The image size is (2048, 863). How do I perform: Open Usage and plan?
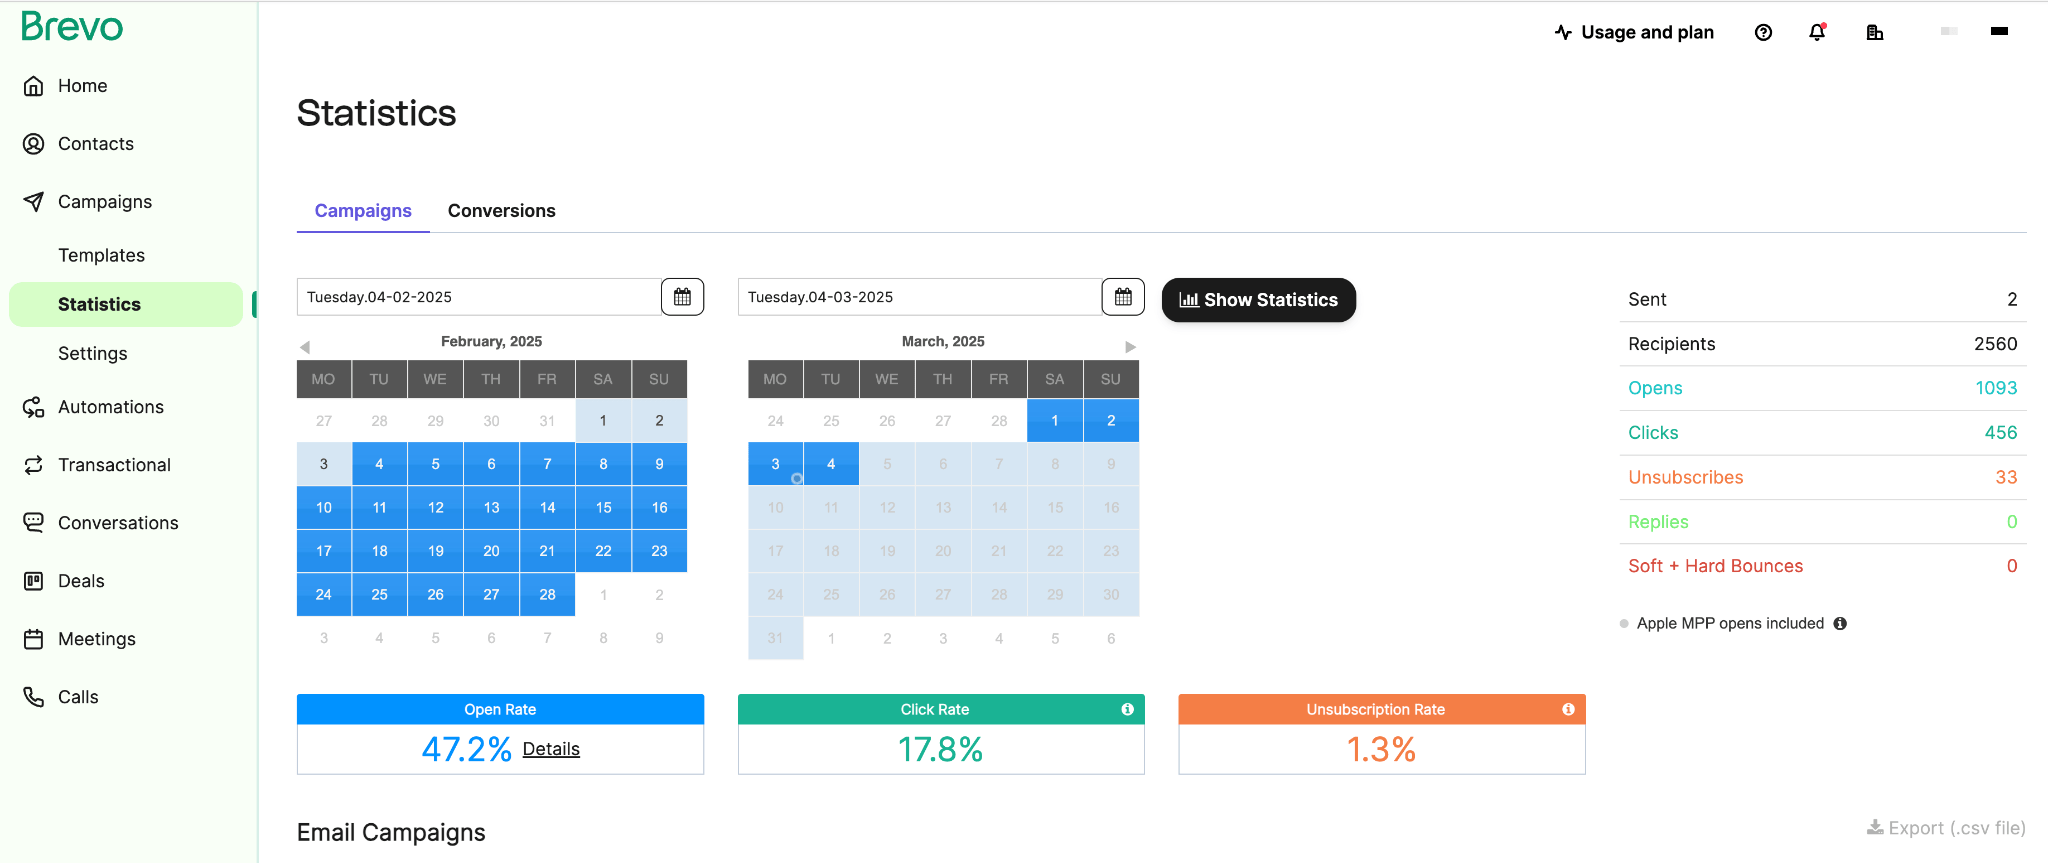pyautogui.click(x=1634, y=32)
